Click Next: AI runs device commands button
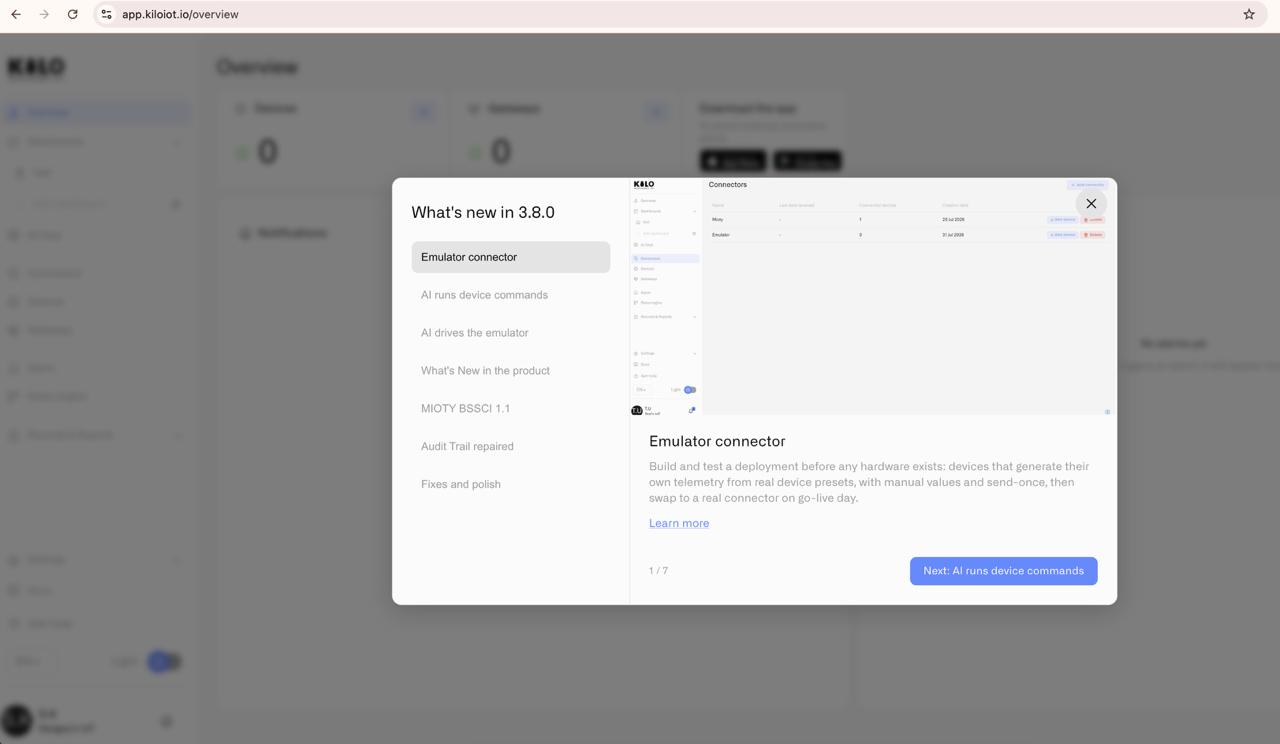Image resolution: width=1280 pixels, height=744 pixels. click(1003, 571)
